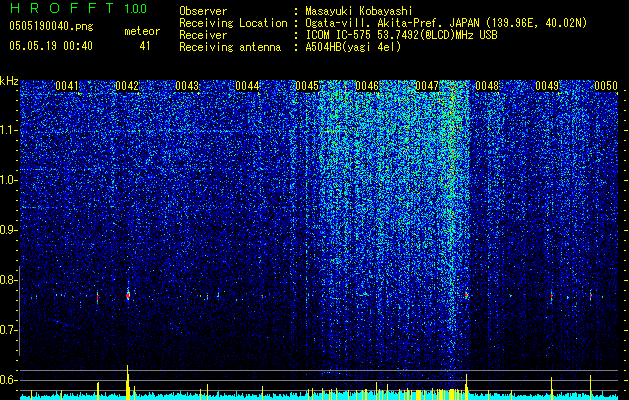The image size is (629, 400).
Task: Click the 0.9 kHz frequency label
Action: coord(8,230)
